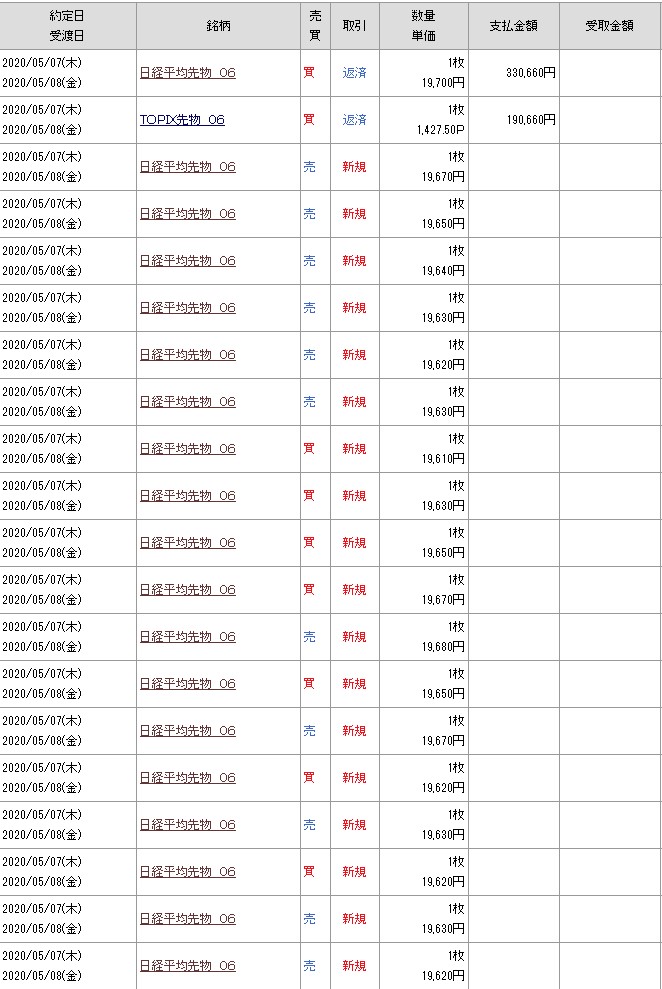Select the 売買 column header
662x989 pixels.
[x=316, y=26]
